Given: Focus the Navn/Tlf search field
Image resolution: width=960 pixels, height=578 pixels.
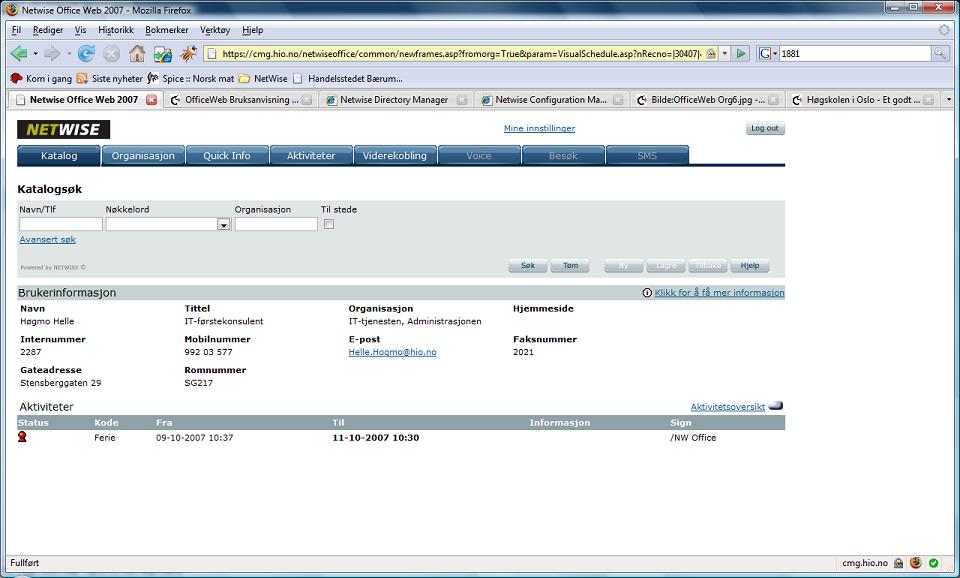Looking at the screenshot, I should point(61,224).
